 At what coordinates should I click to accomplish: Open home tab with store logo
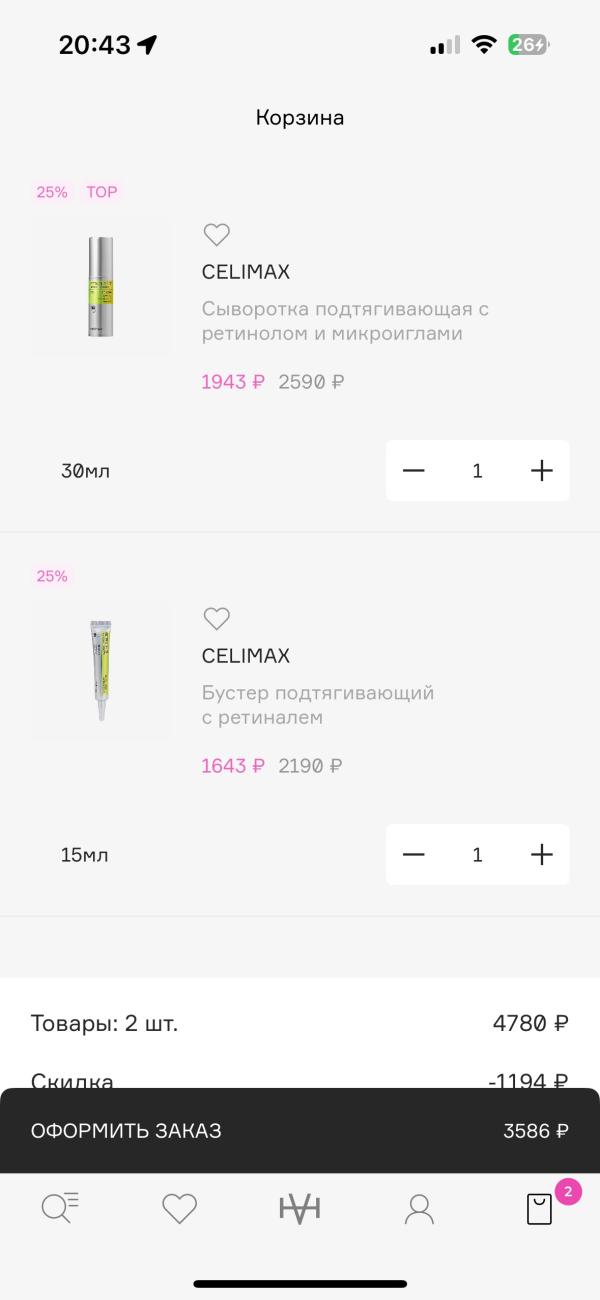pos(300,1209)
